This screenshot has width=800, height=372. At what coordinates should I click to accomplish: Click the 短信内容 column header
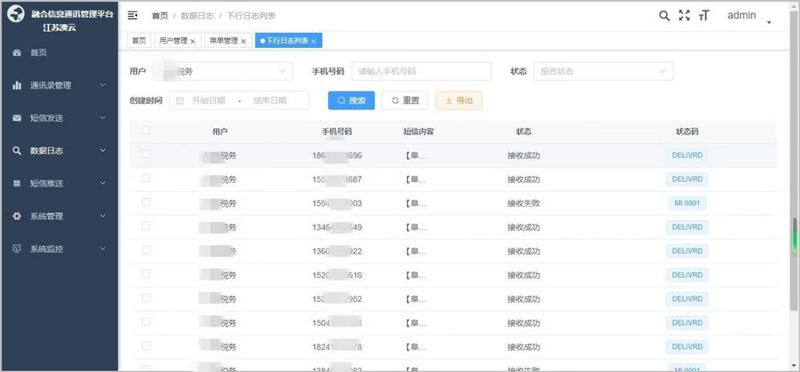pos(418,132)
